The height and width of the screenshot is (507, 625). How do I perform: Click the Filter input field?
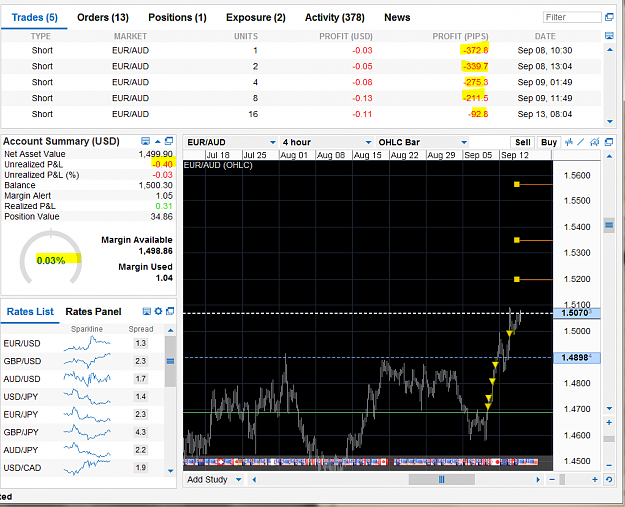coord(572,17)
